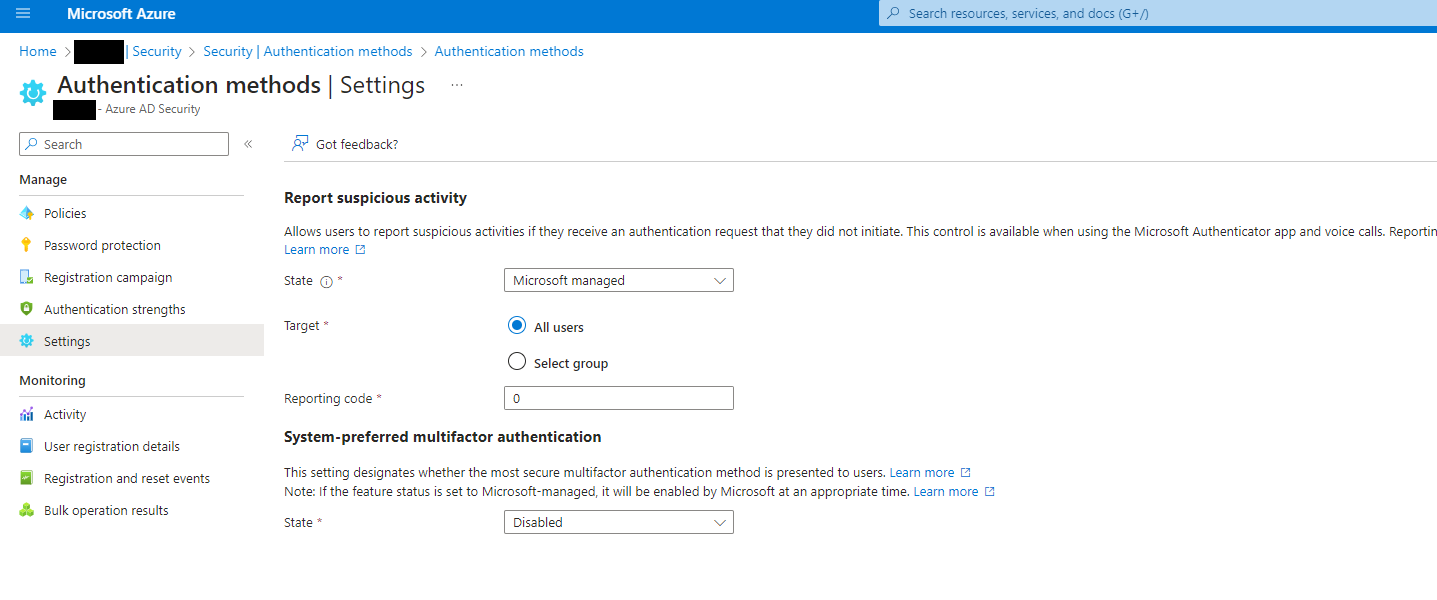Focus Search resources, services, and docs box
Image resolution: width=1437 pixels, height=600 pixels.
[1157, 14]
